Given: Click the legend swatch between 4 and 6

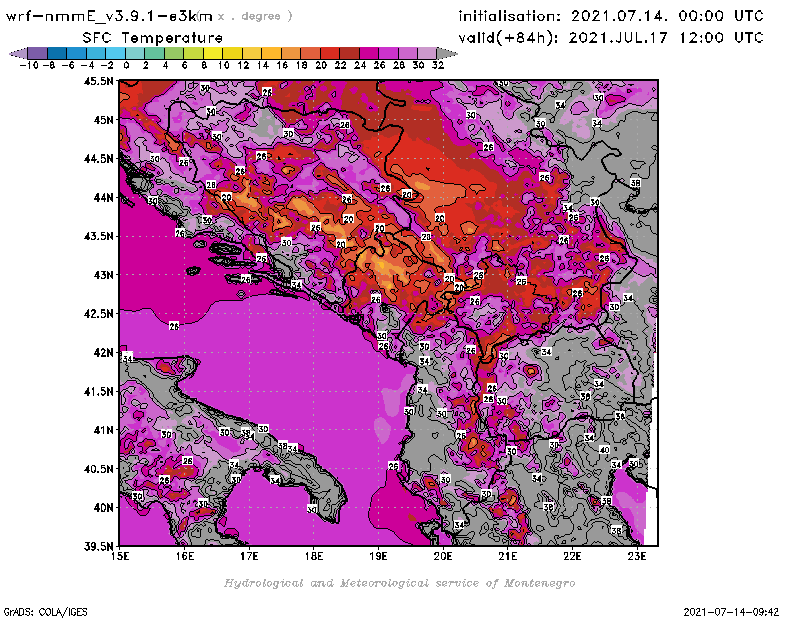Looking at the screenshot, I should click(x=173, y=53).
